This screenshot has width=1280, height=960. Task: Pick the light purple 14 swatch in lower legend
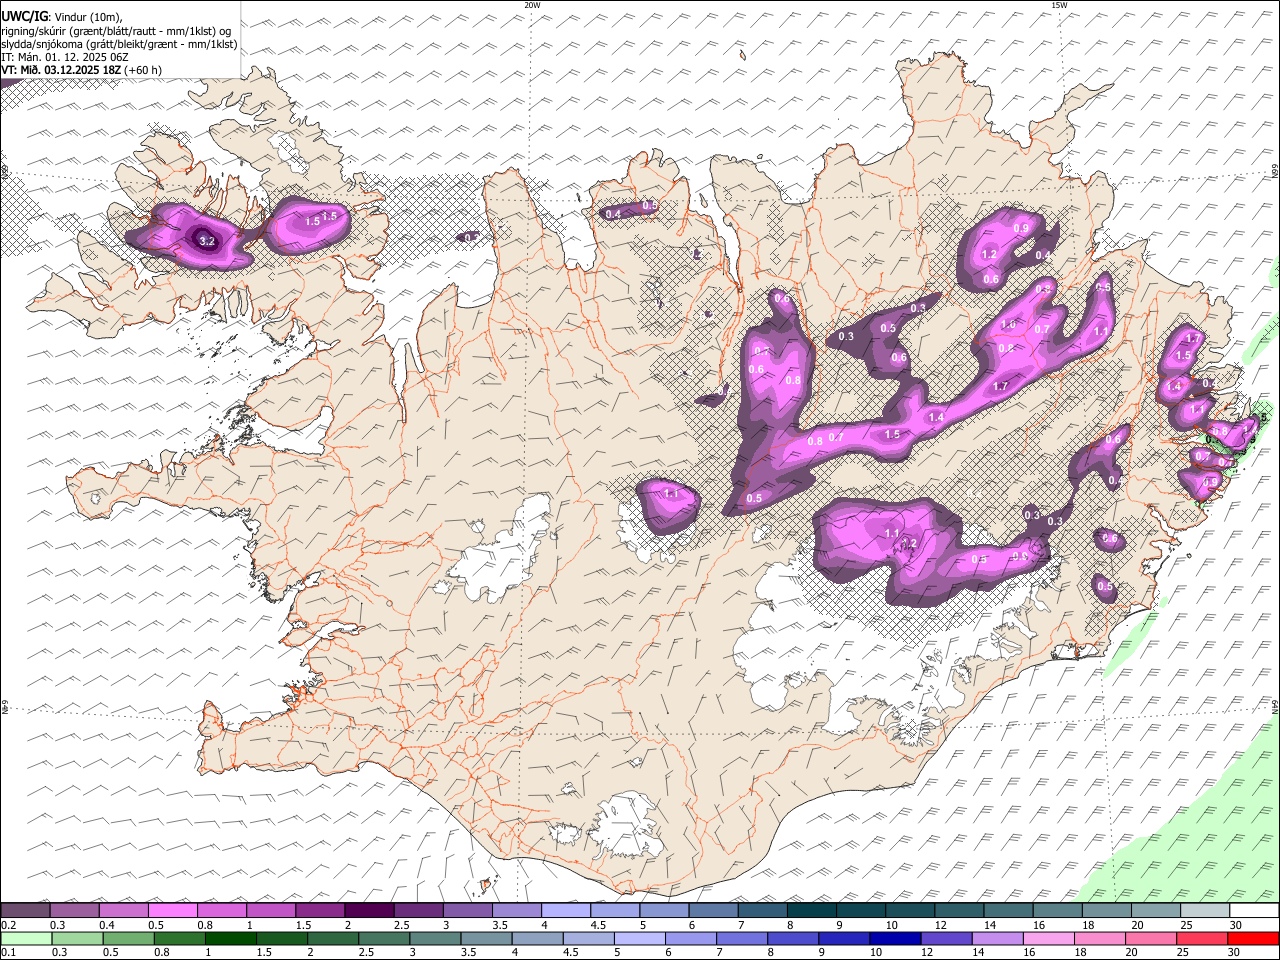pos(998,938)
